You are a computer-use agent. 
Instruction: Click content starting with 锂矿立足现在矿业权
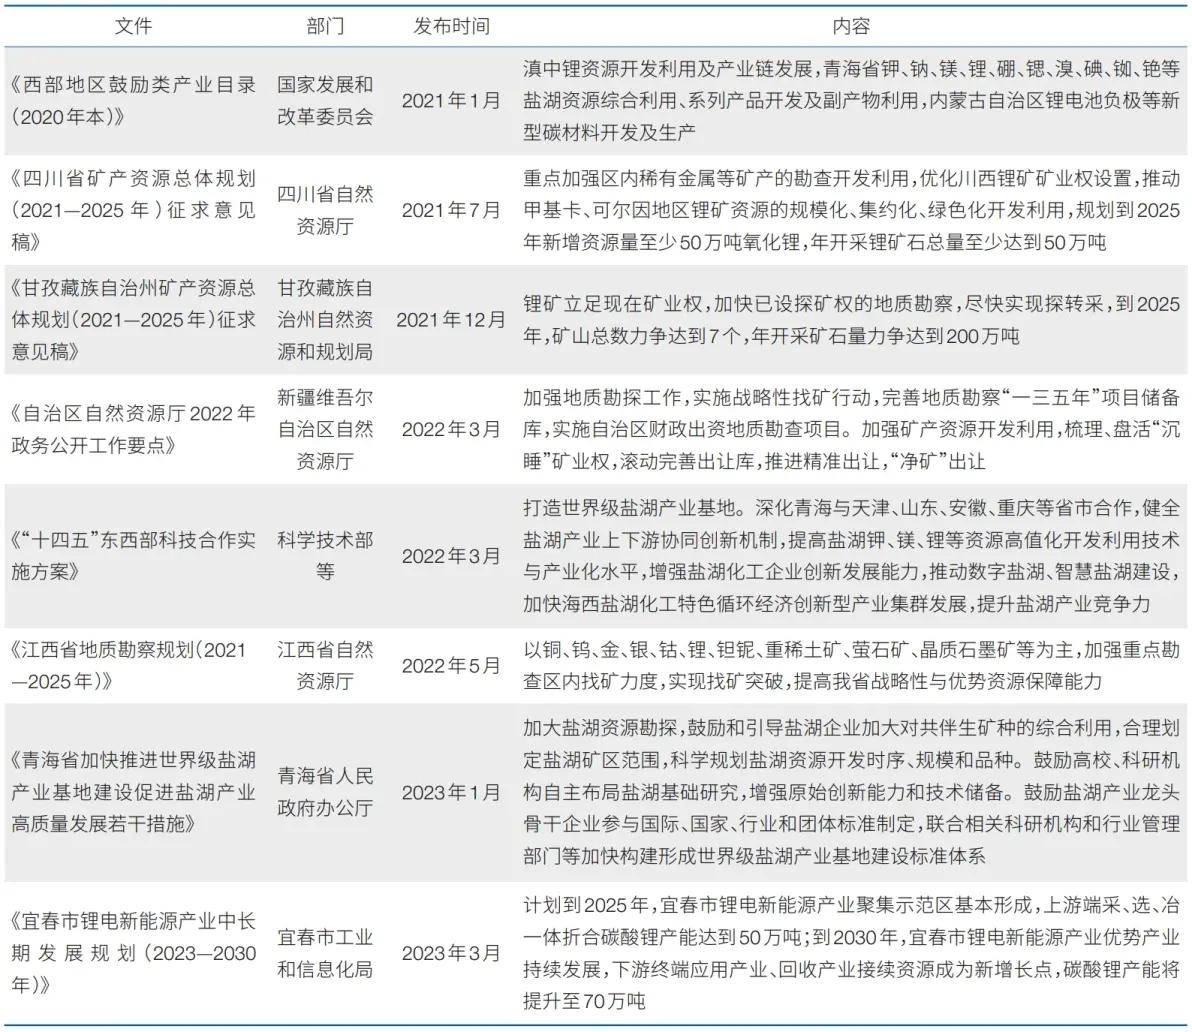pos(851,320)
